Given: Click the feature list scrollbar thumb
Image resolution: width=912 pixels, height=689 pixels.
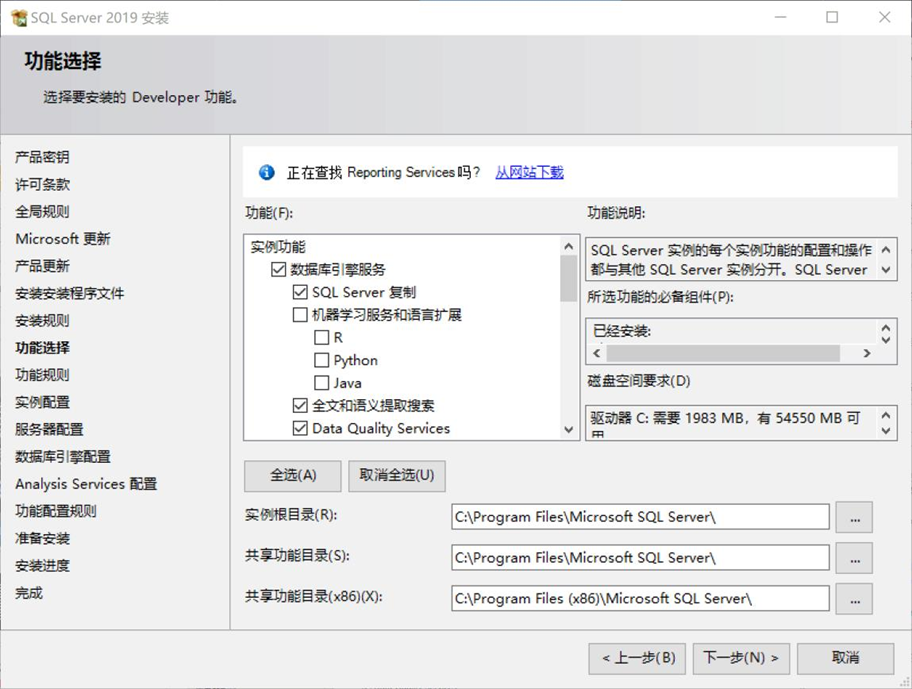Looking at the screenshot, I should coord(569,279).
